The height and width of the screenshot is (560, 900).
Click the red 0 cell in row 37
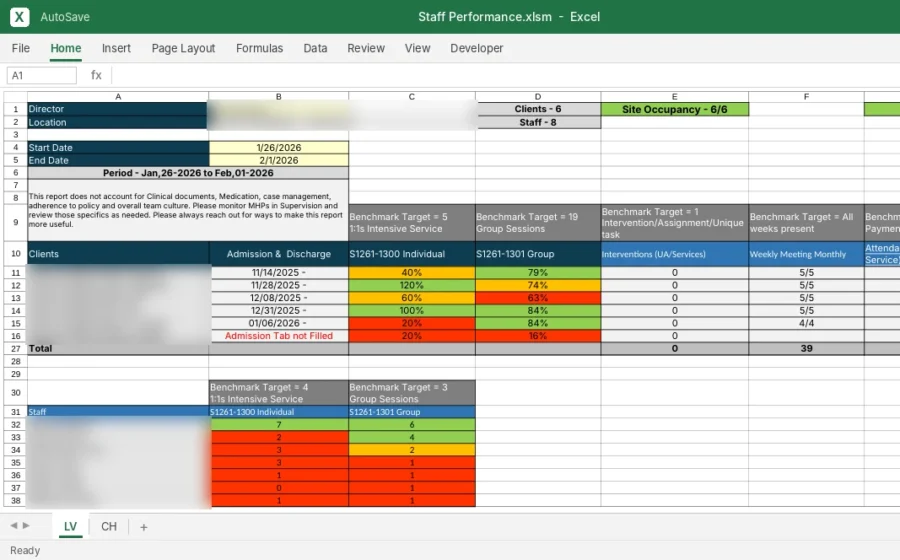click(x=278, y=488)
